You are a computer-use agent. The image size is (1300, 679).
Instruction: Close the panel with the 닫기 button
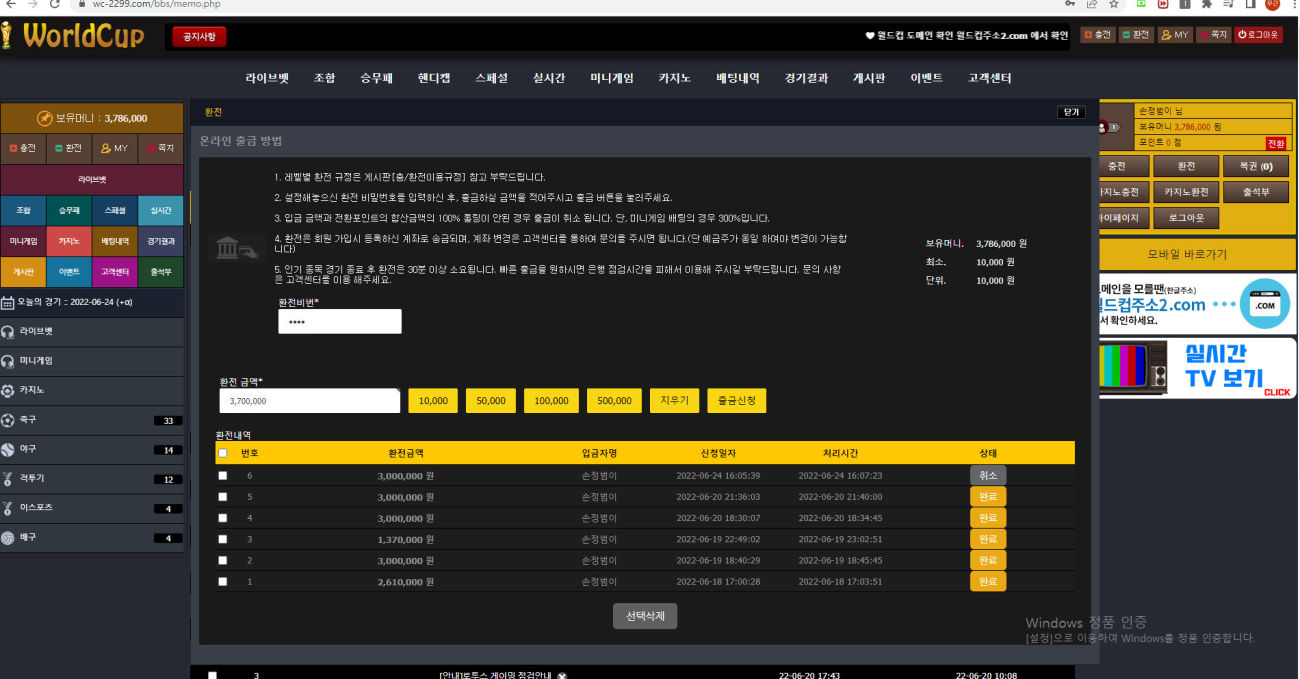pyautogui.click(x=1071, y=113)
